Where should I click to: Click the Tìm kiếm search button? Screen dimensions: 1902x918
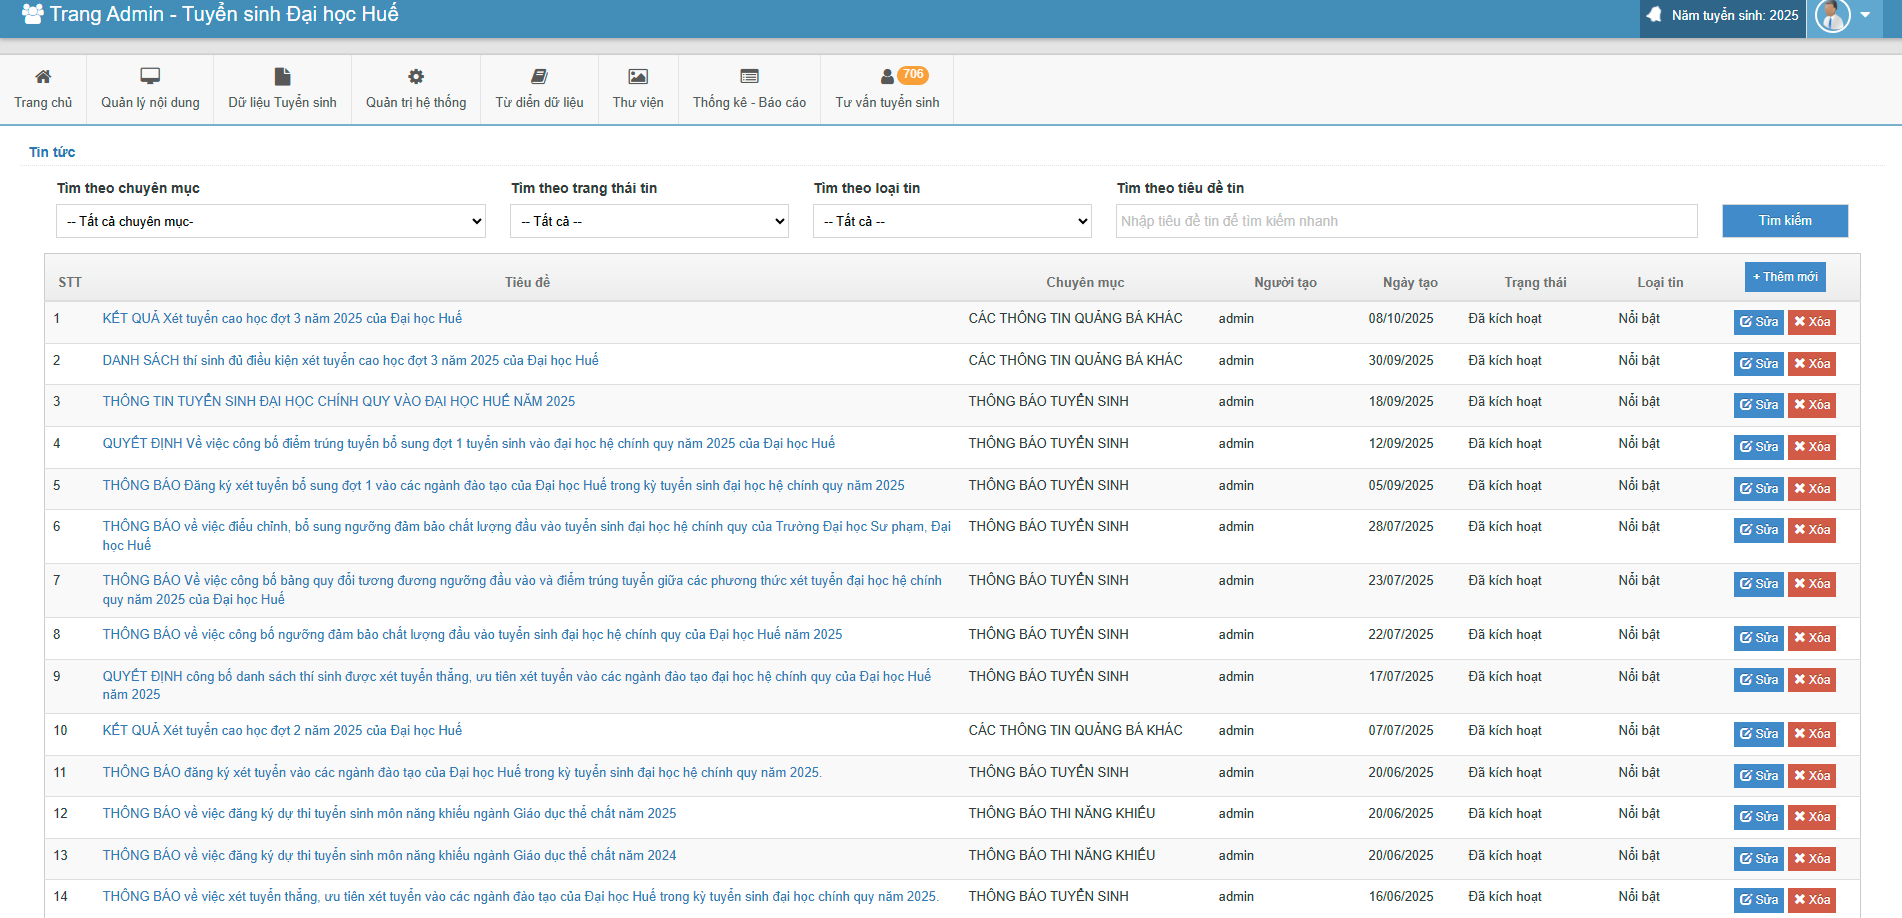point(1784,221)
